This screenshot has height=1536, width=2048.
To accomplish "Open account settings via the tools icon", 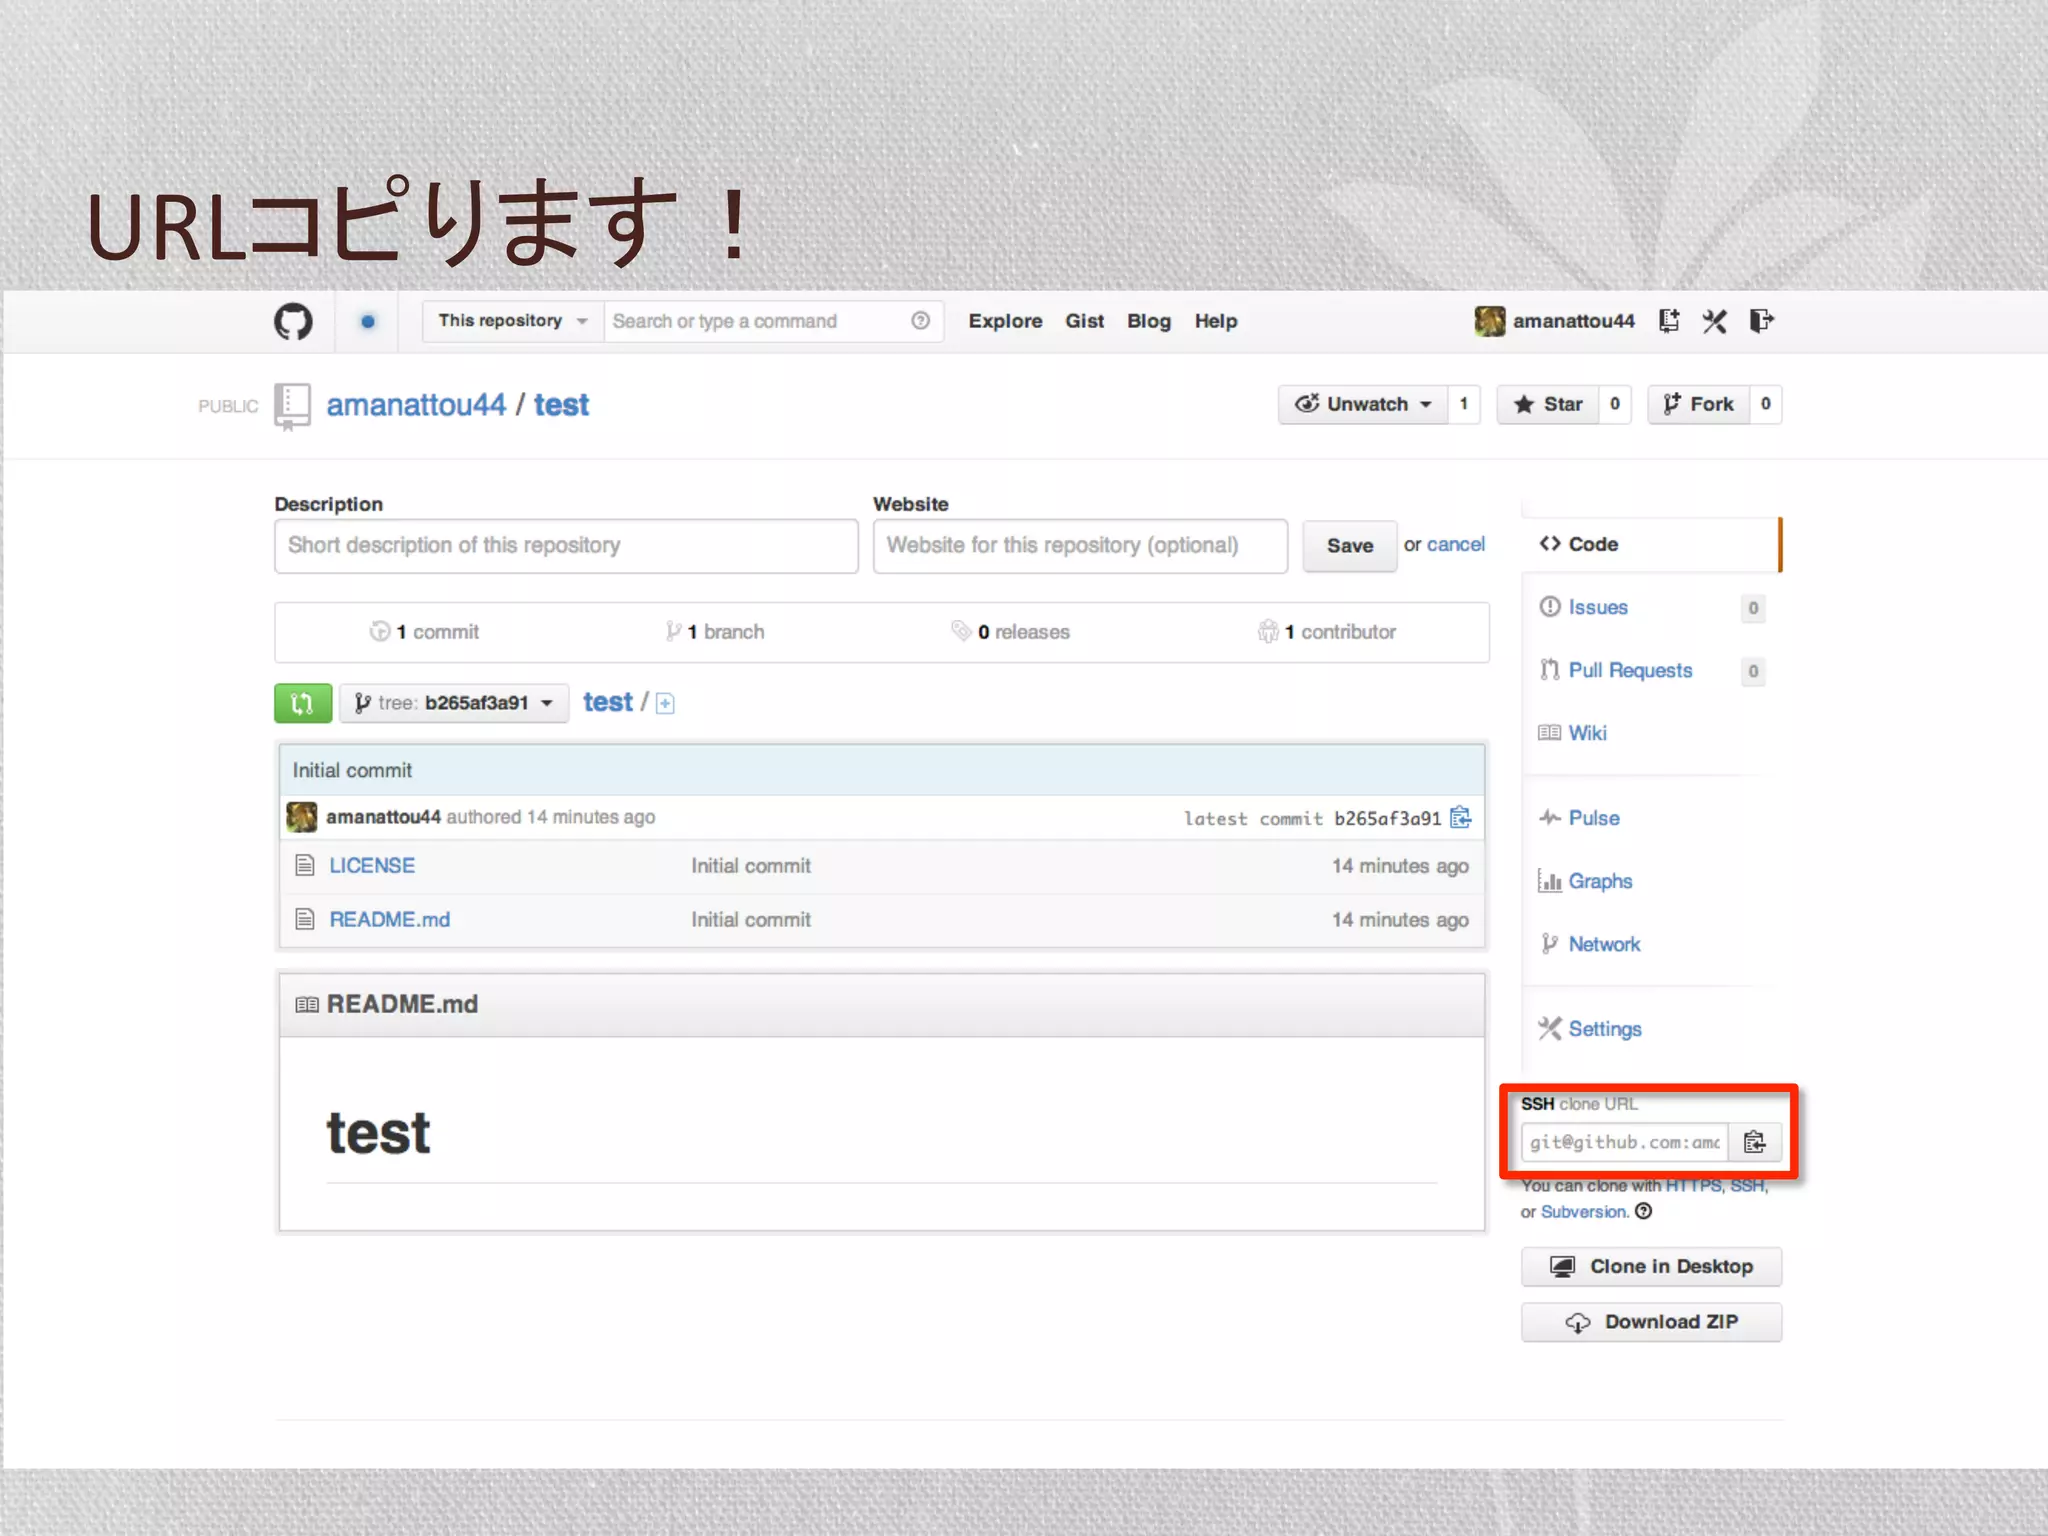I will 1714,321.
